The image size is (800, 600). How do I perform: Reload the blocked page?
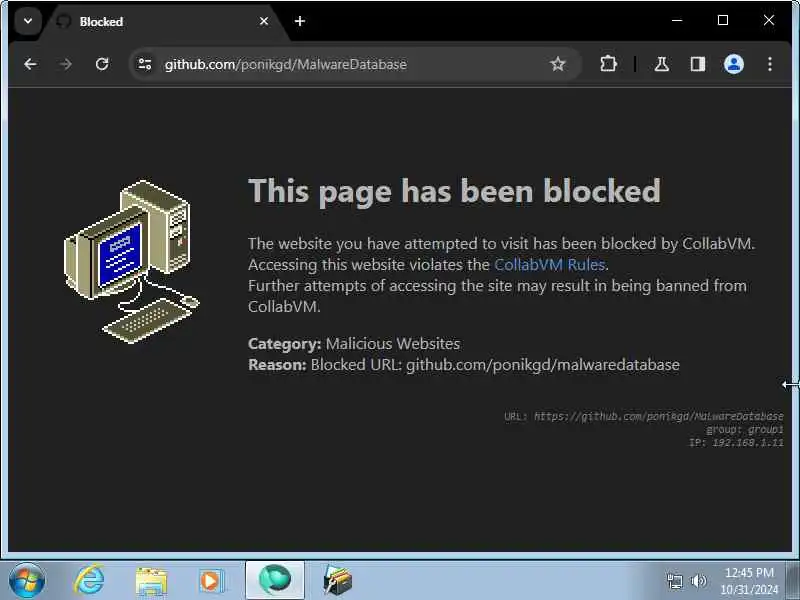[102, 64]
